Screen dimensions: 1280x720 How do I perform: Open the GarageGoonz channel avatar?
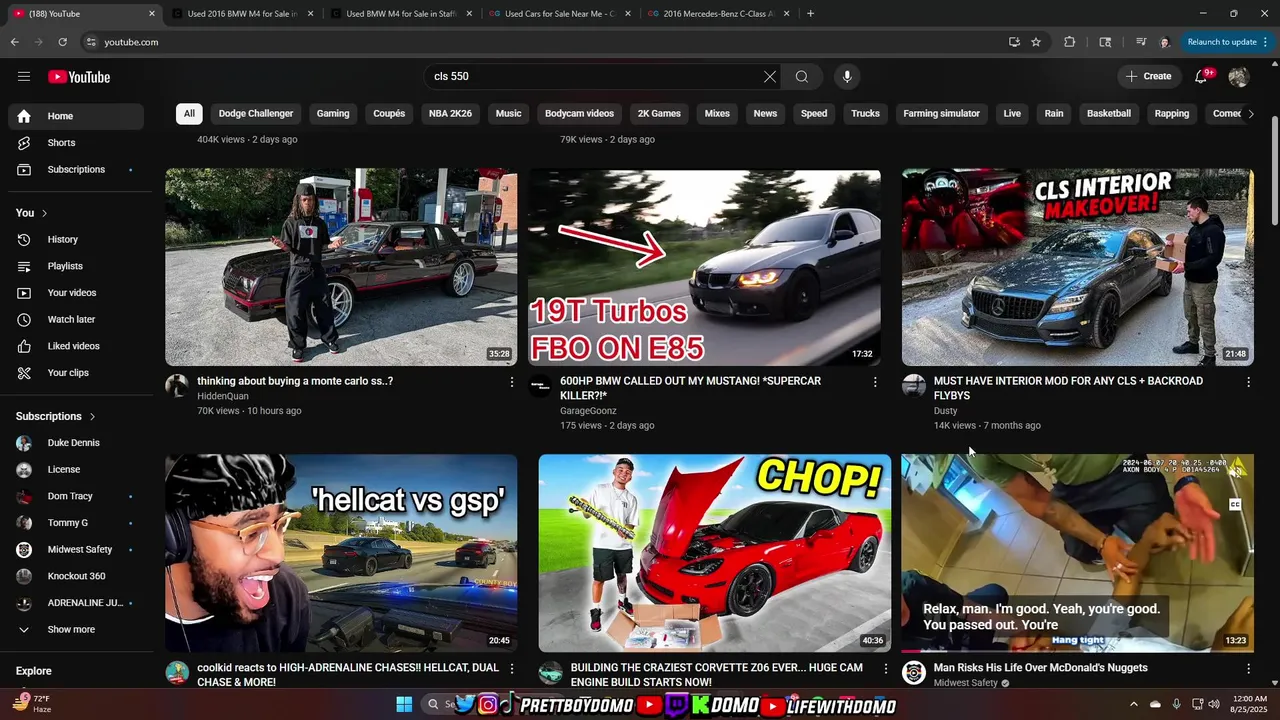click(540, 386)
